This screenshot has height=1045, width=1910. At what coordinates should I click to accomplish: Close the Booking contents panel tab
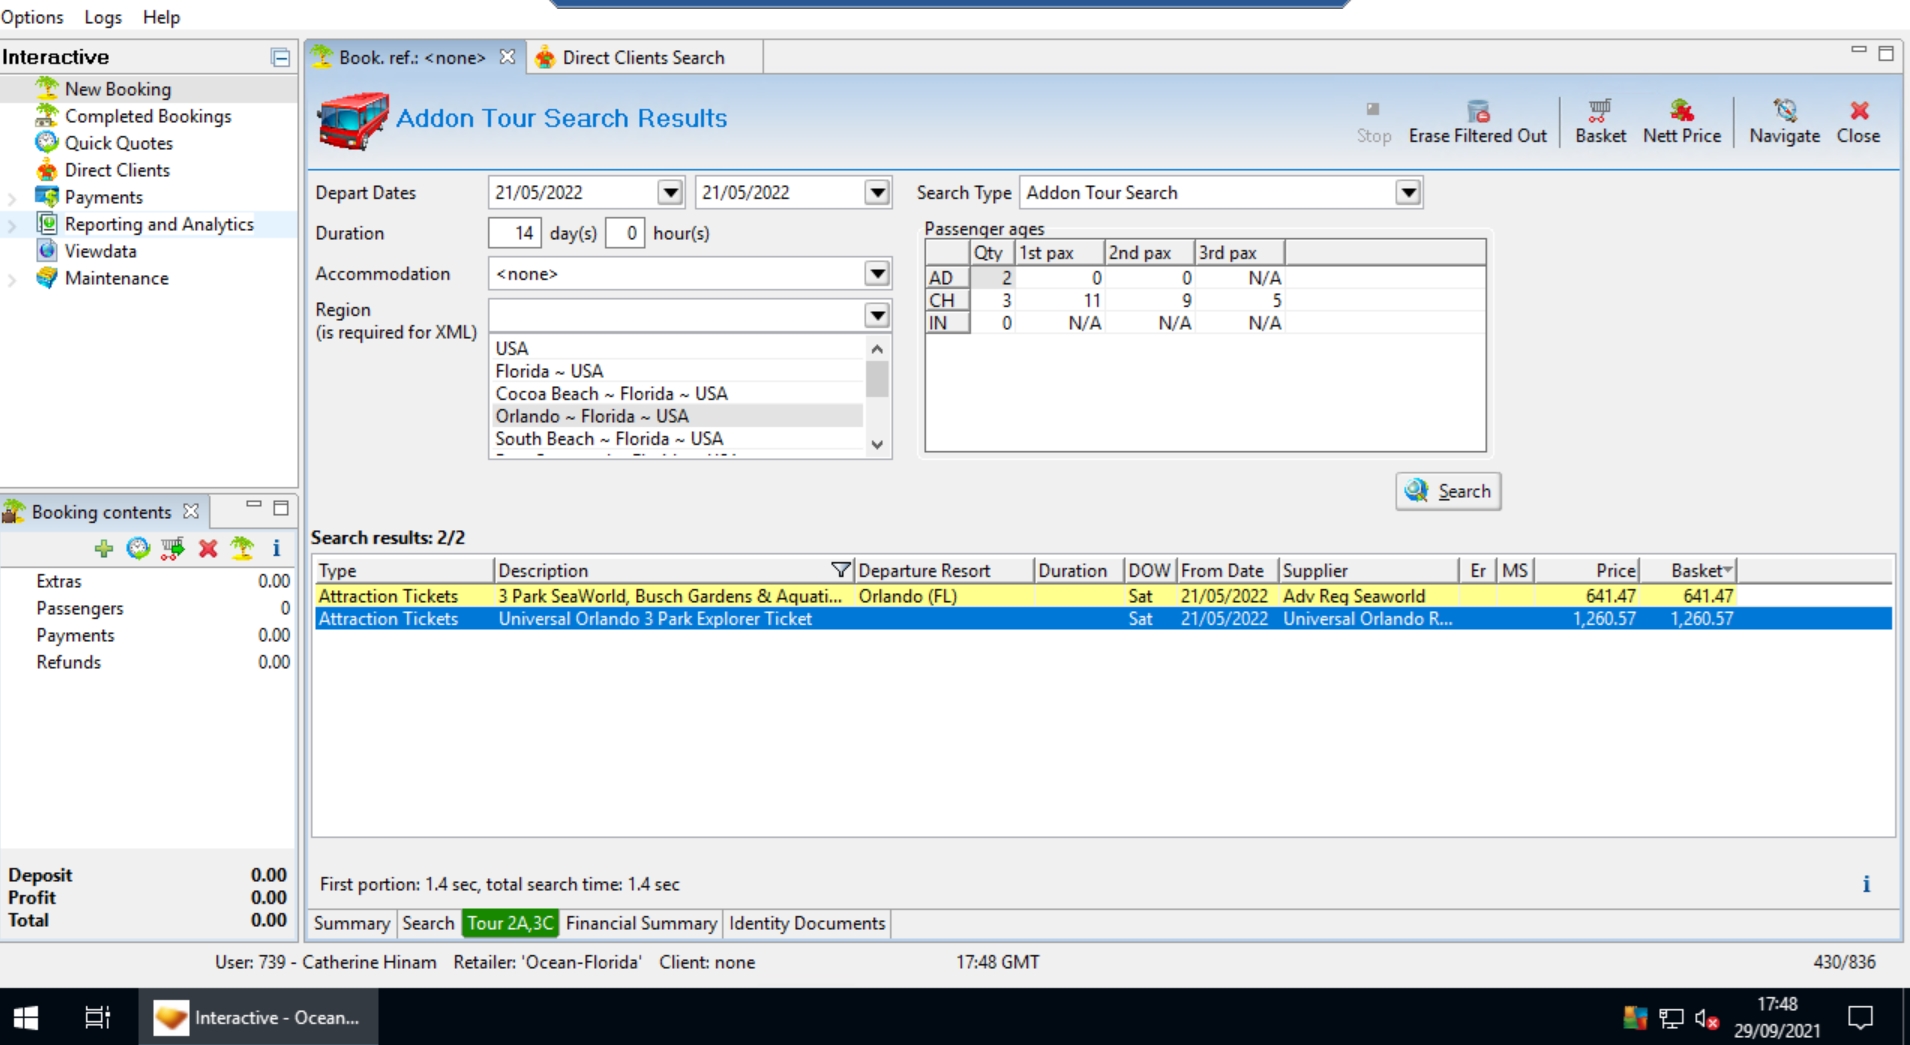pos(191,511)
